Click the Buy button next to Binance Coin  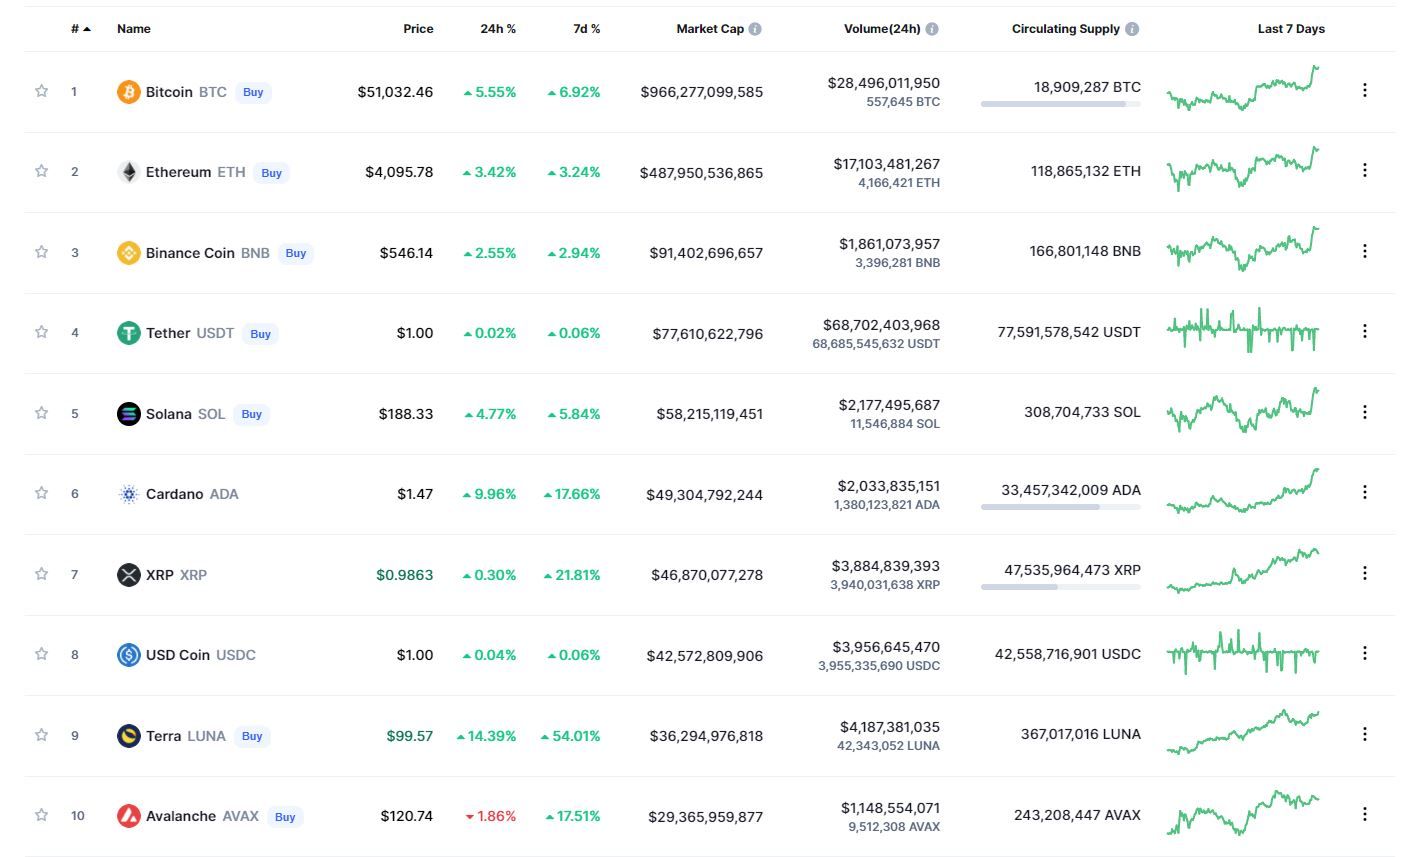(296, 253)
